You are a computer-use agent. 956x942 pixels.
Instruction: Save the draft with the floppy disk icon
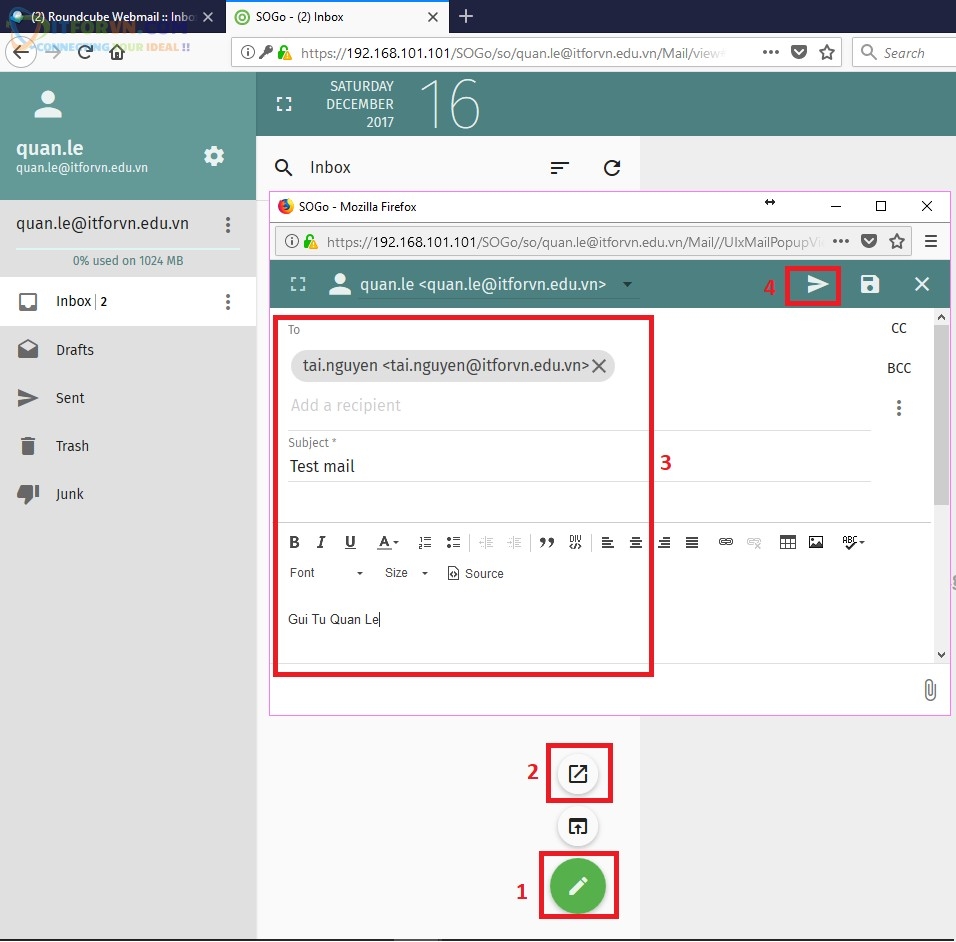pos(870,285)
